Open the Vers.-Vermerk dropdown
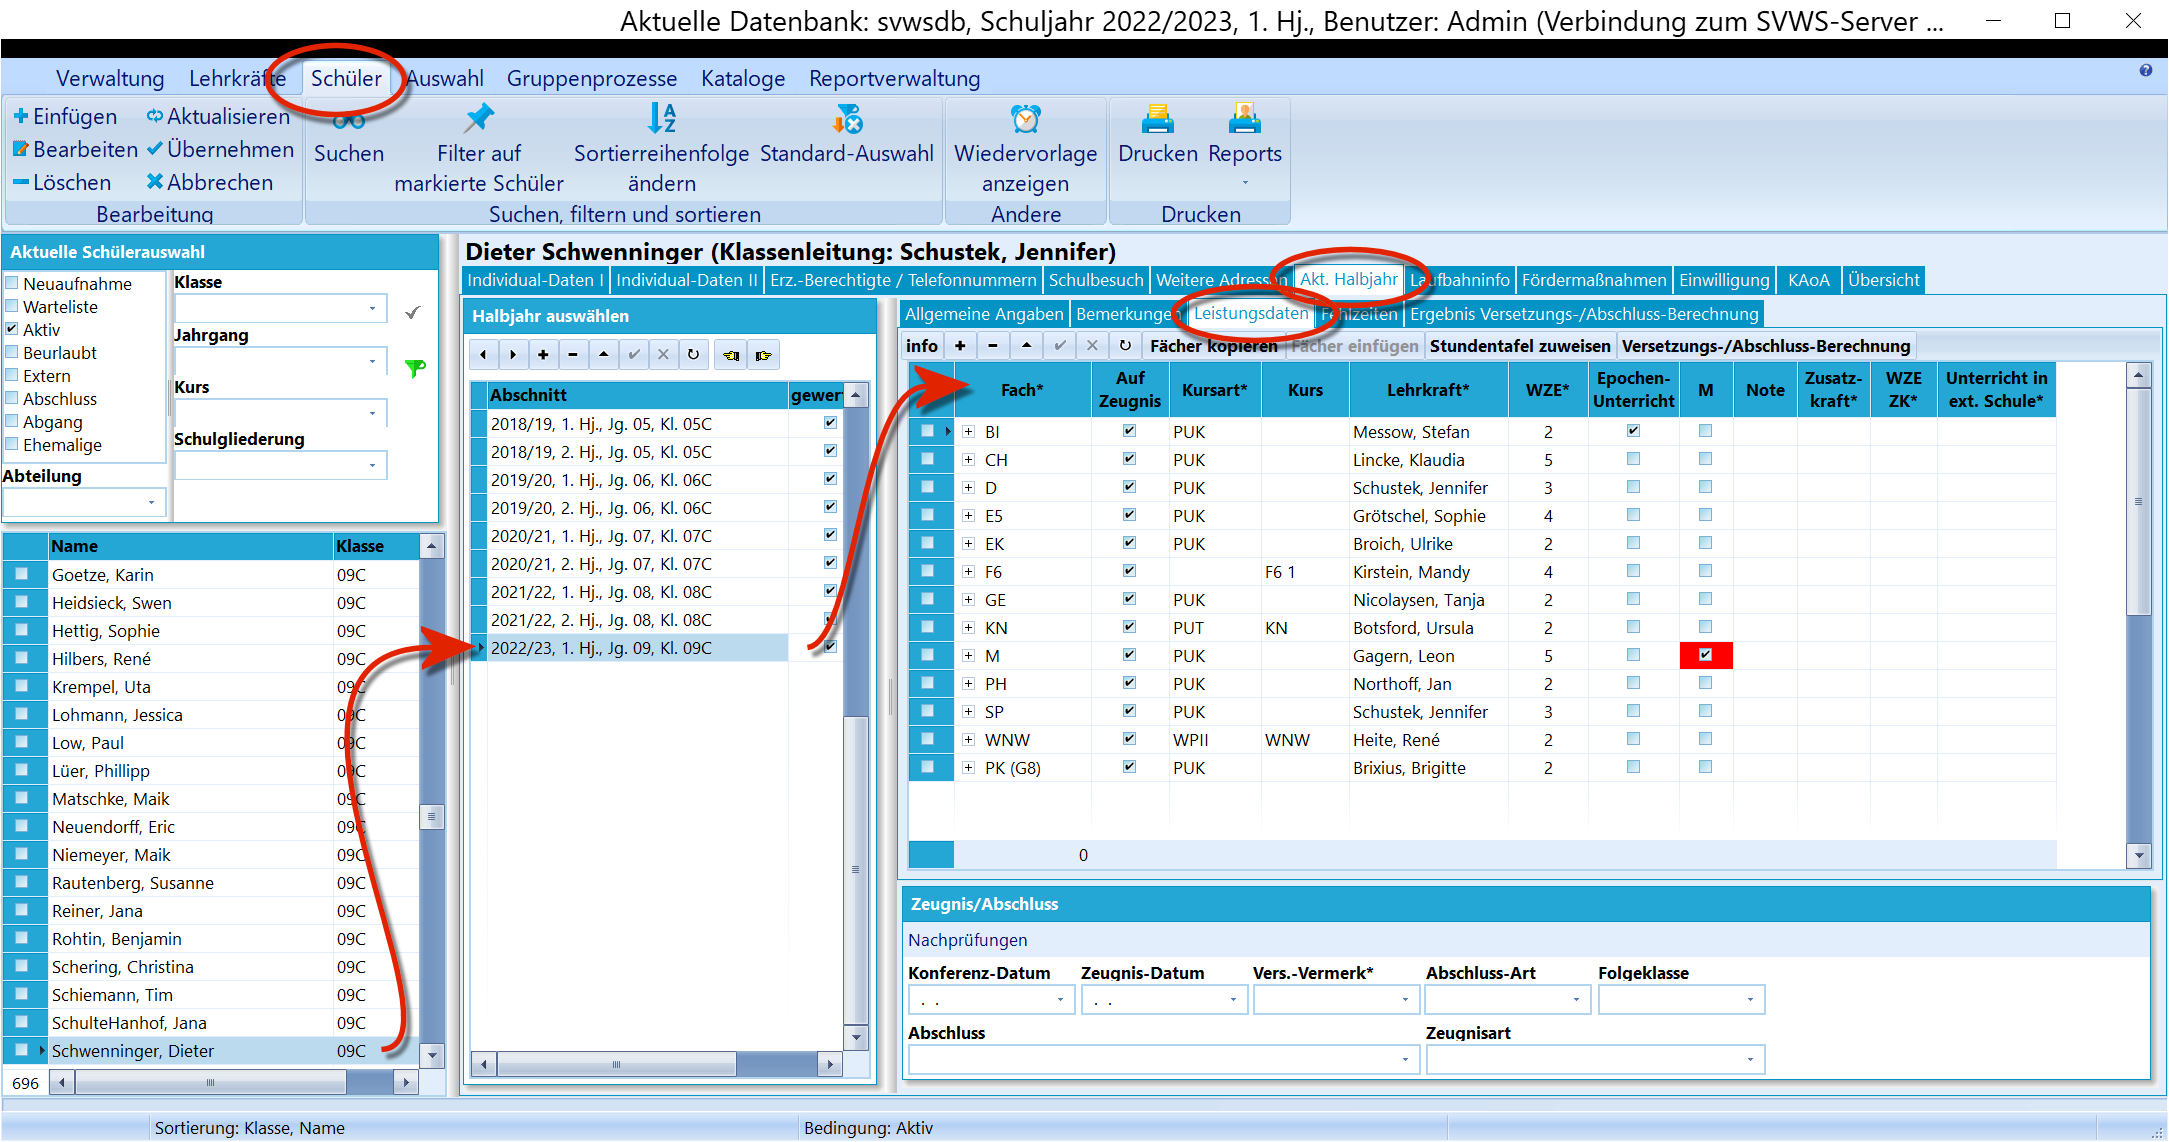2169x1142 pixels. 1405,1000
